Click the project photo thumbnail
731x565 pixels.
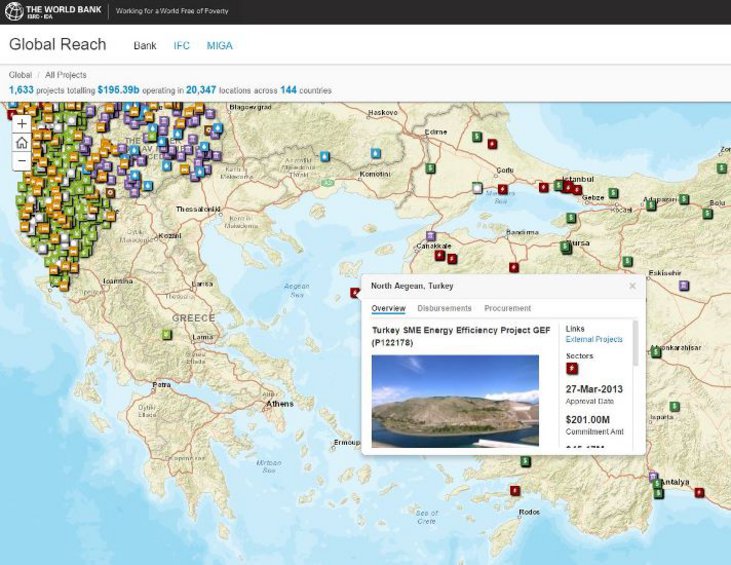pos(455,400)
